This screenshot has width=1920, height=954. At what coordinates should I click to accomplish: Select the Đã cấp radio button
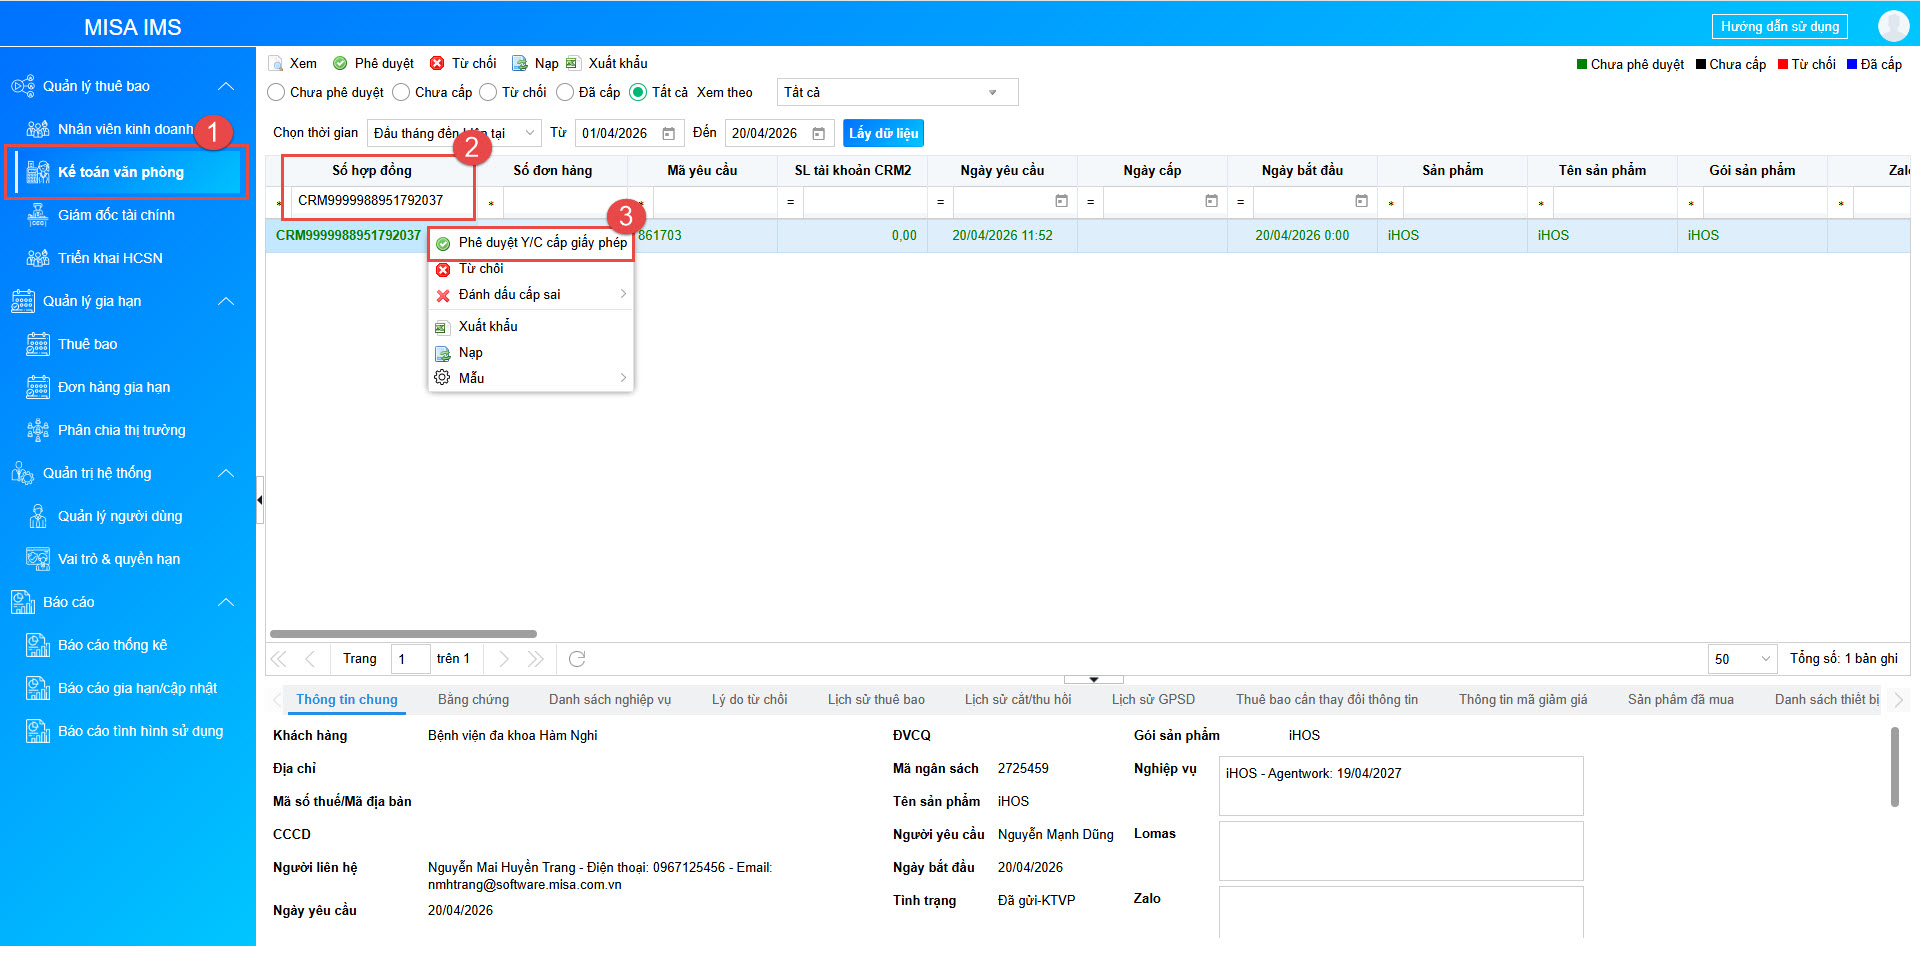(x=565, y=93)
